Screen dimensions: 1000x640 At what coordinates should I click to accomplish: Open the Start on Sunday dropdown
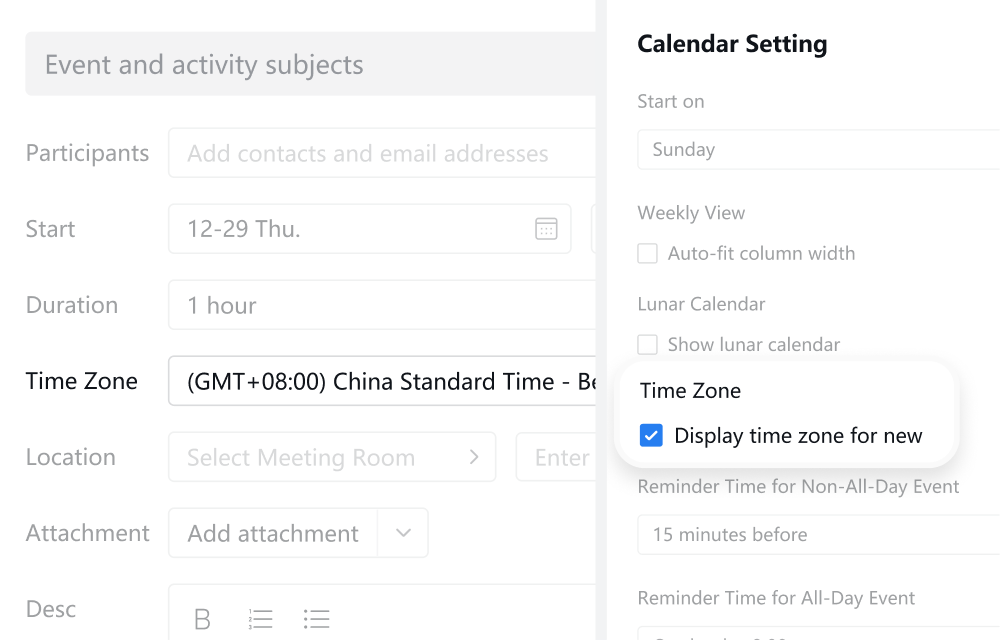(818, 150)
